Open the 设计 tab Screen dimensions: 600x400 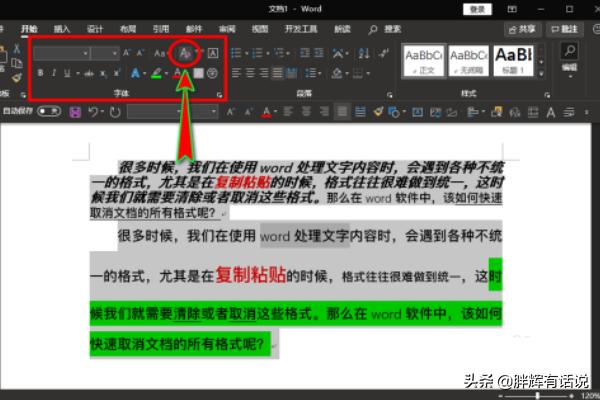pyautogui.click(x=95, y=29)
